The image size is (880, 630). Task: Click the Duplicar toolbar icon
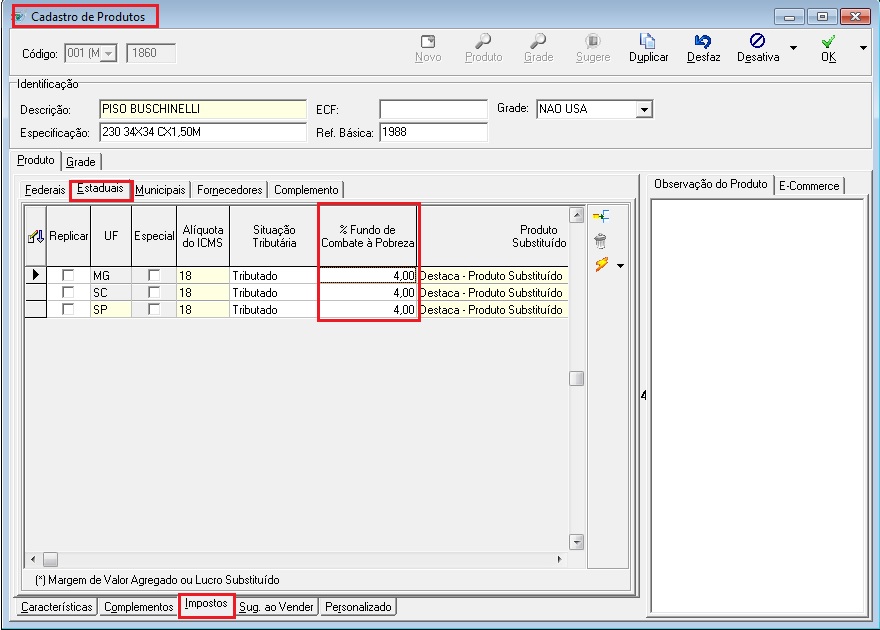tap(648, 42)
